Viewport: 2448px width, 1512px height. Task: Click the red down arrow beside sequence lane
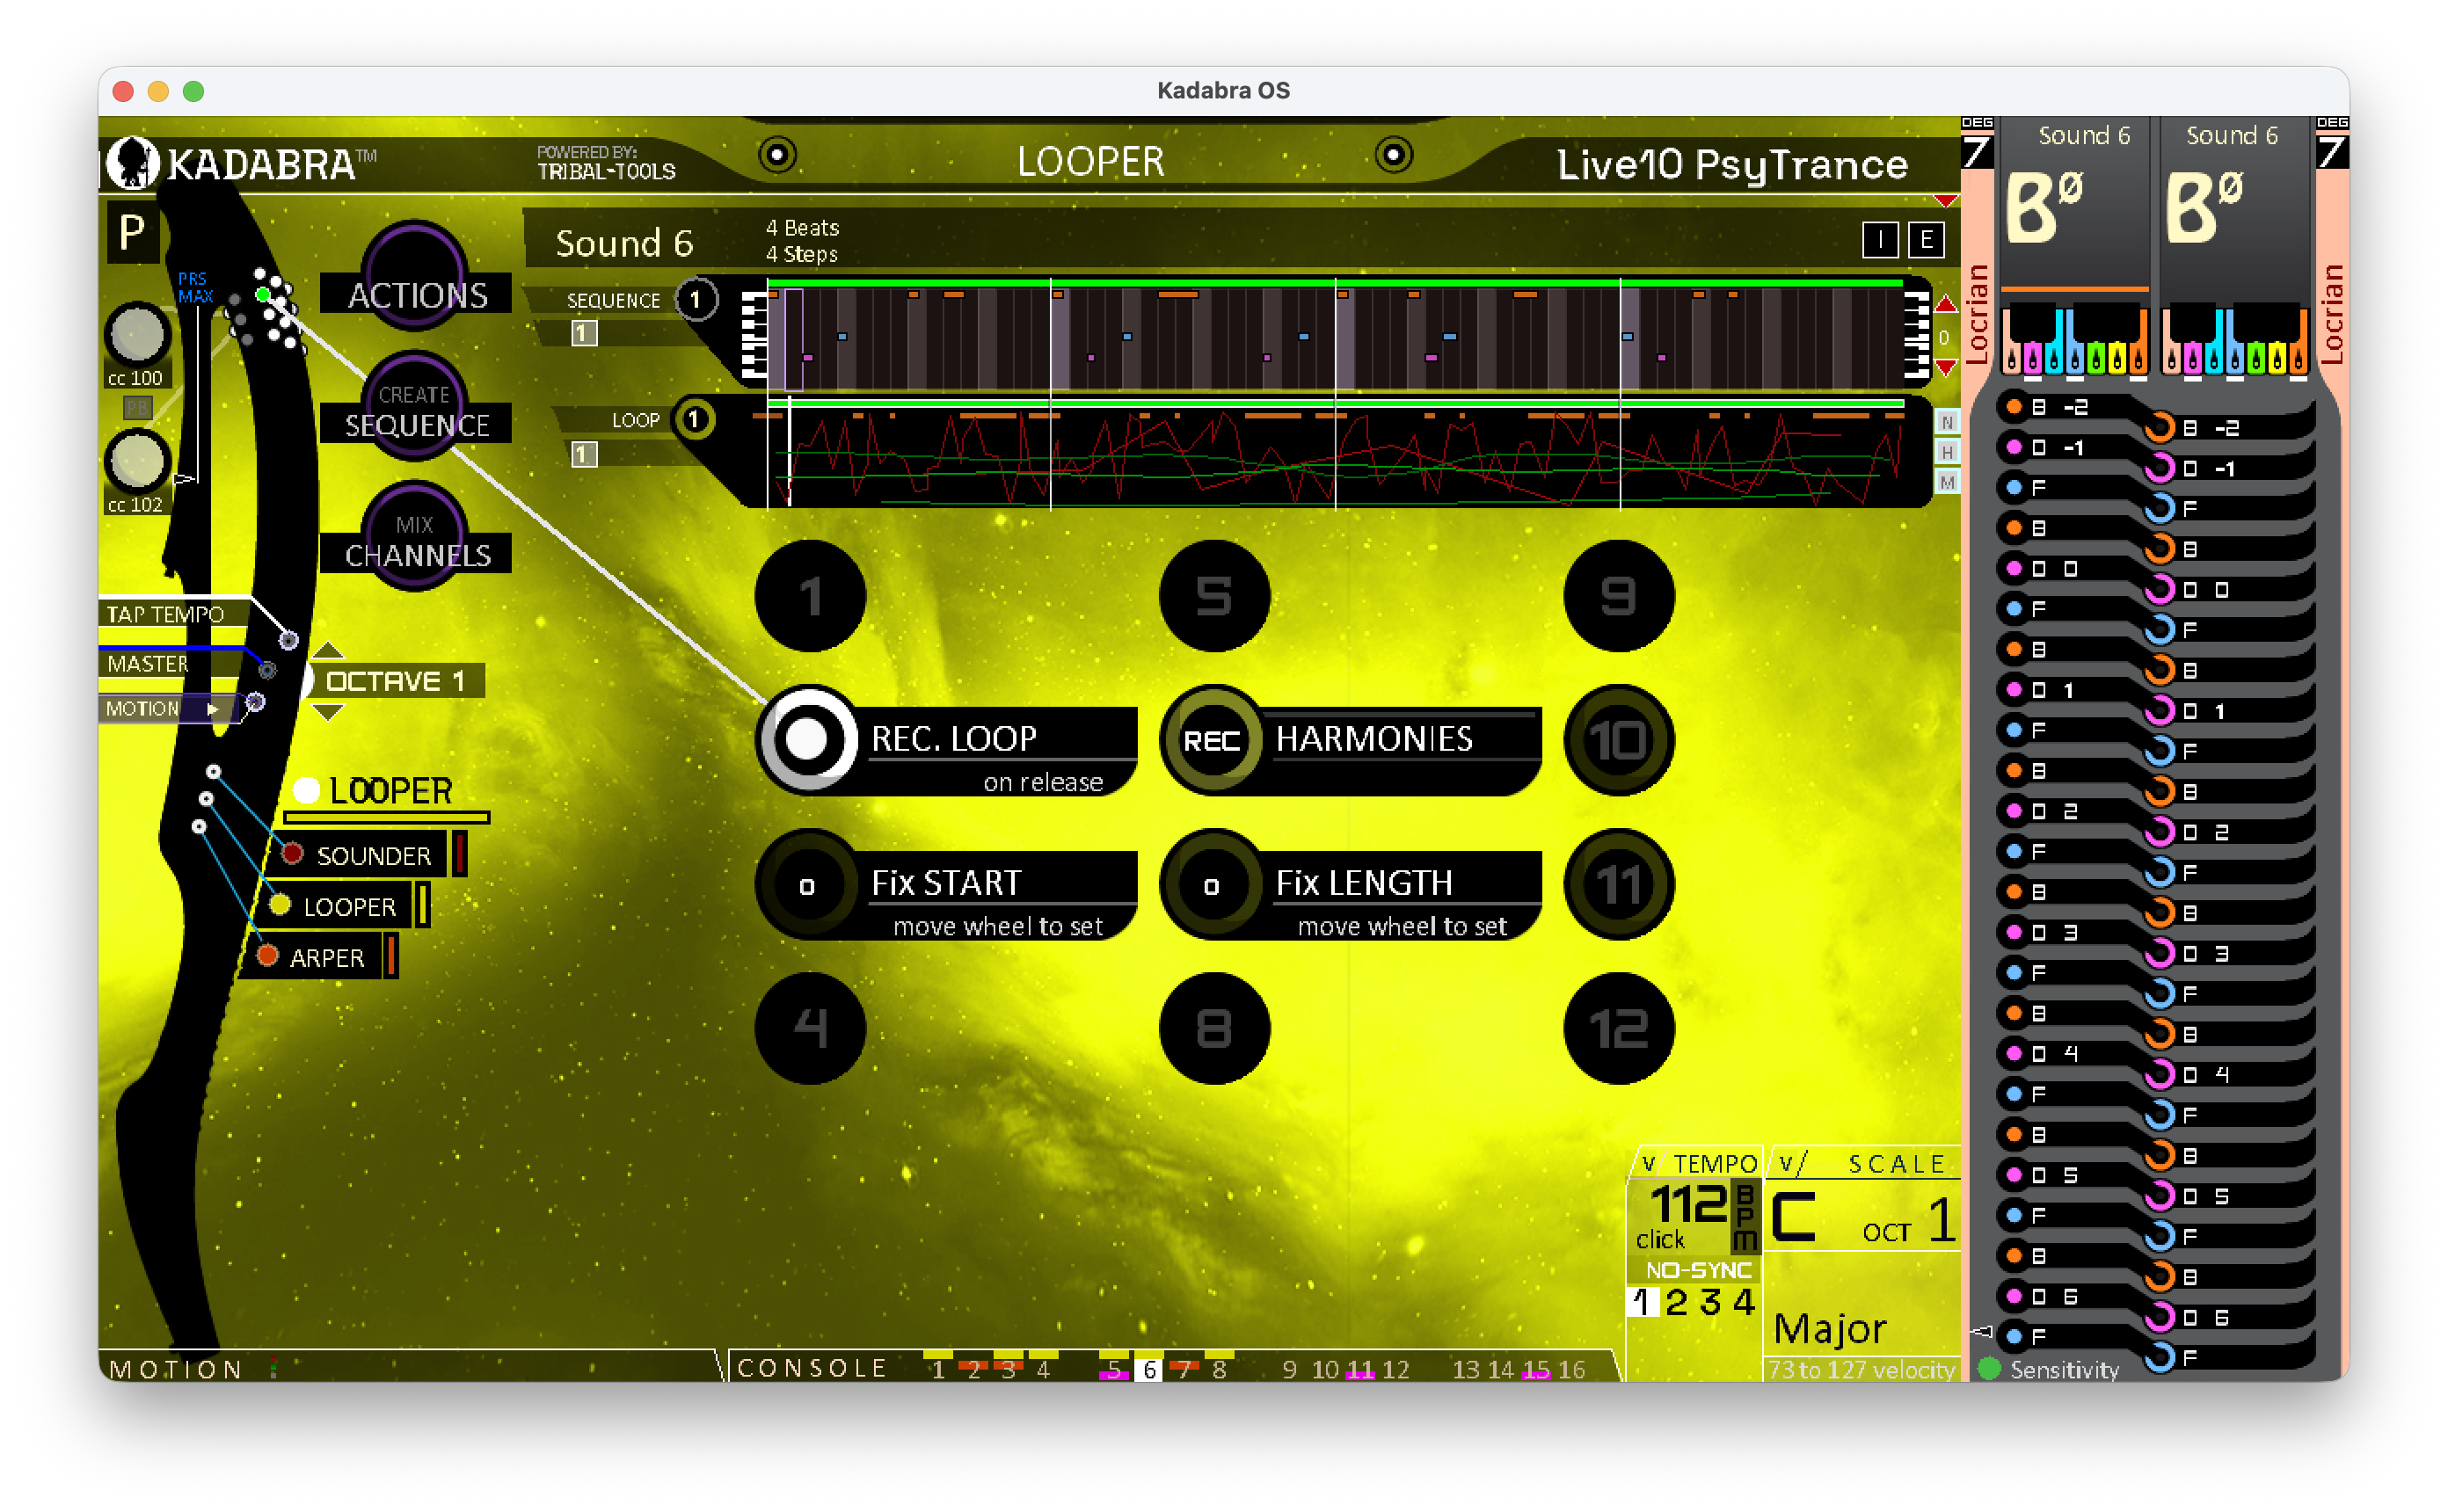point(1945,368)
